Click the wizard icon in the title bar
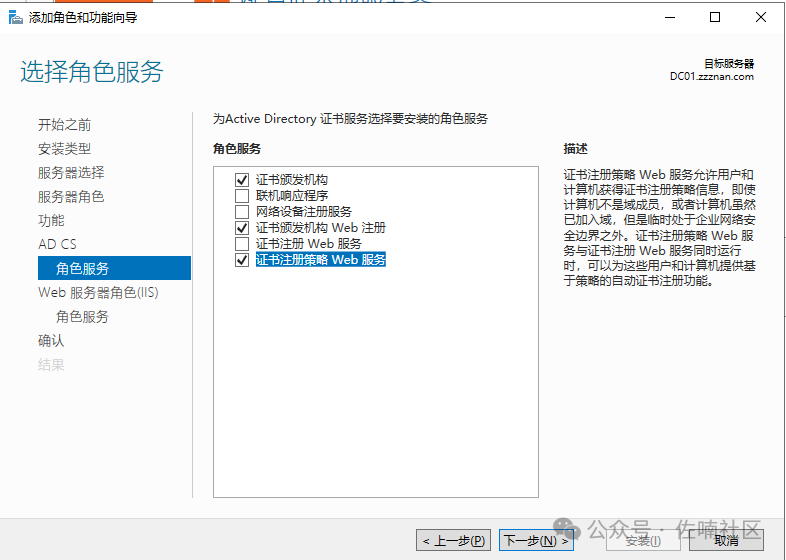 tap(16, 18)
